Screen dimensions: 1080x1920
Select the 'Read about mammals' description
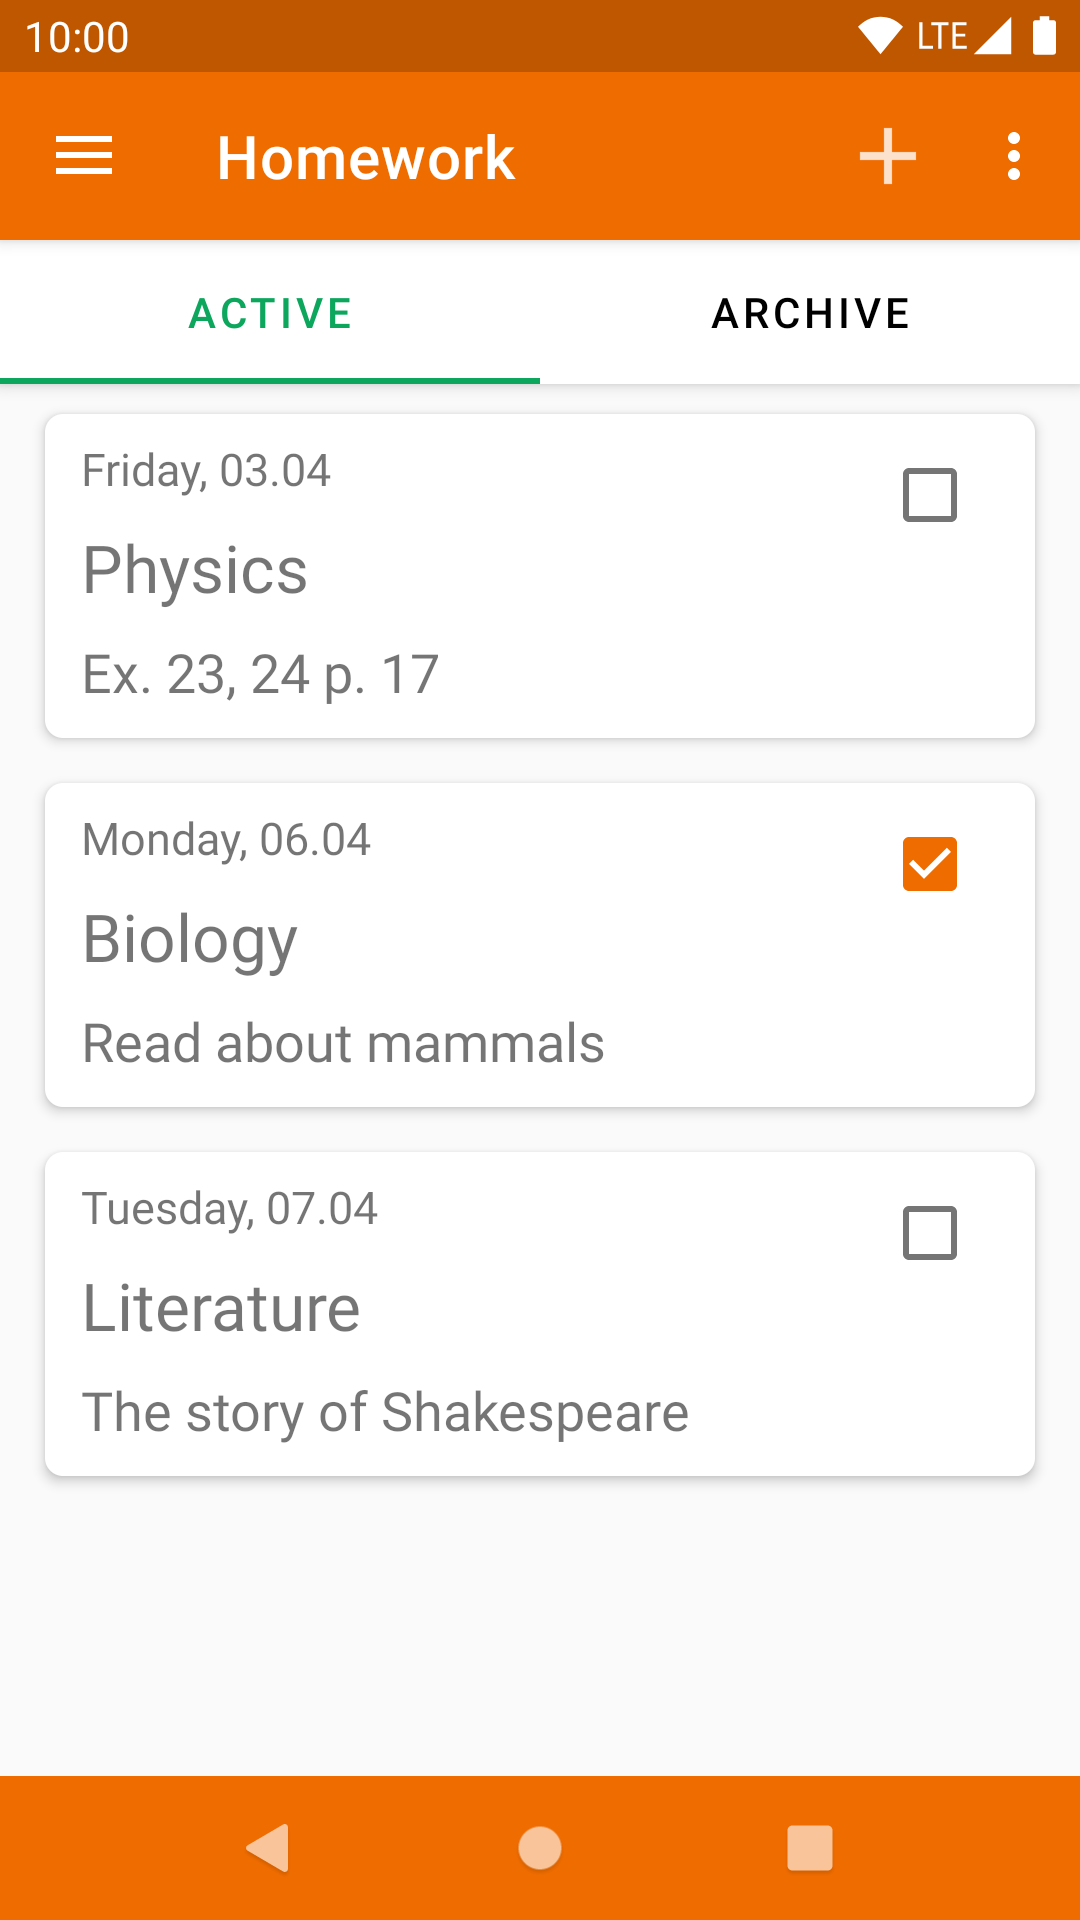point(343,1044)
